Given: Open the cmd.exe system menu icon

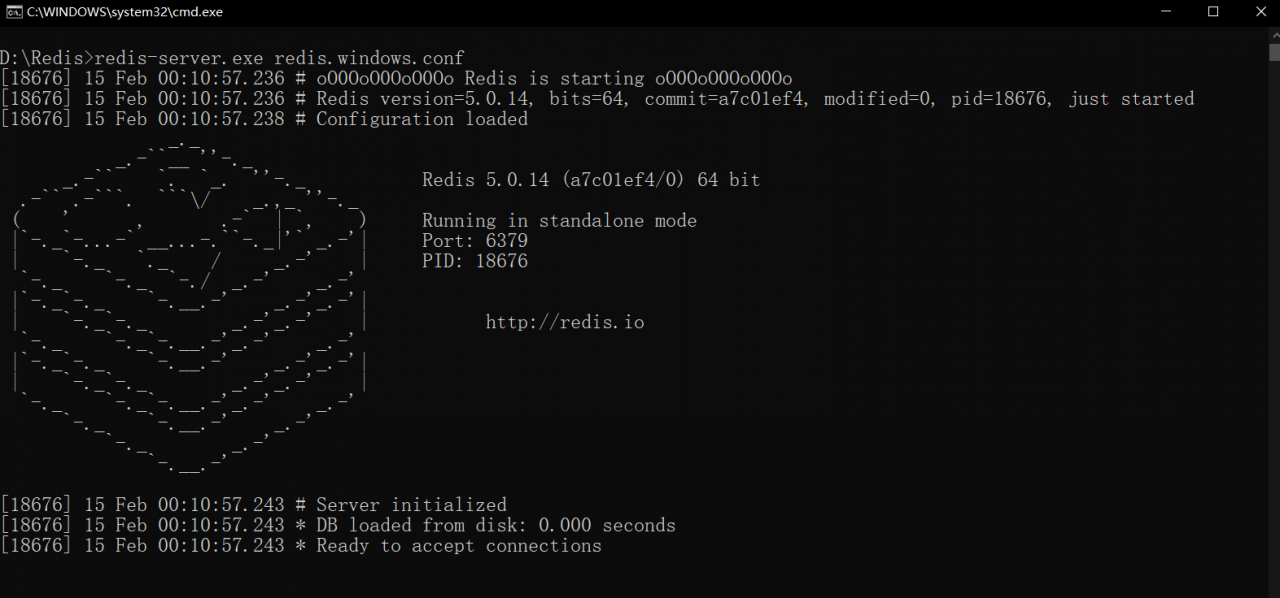Looking at the screenshot, I should [x=14, y=12].
